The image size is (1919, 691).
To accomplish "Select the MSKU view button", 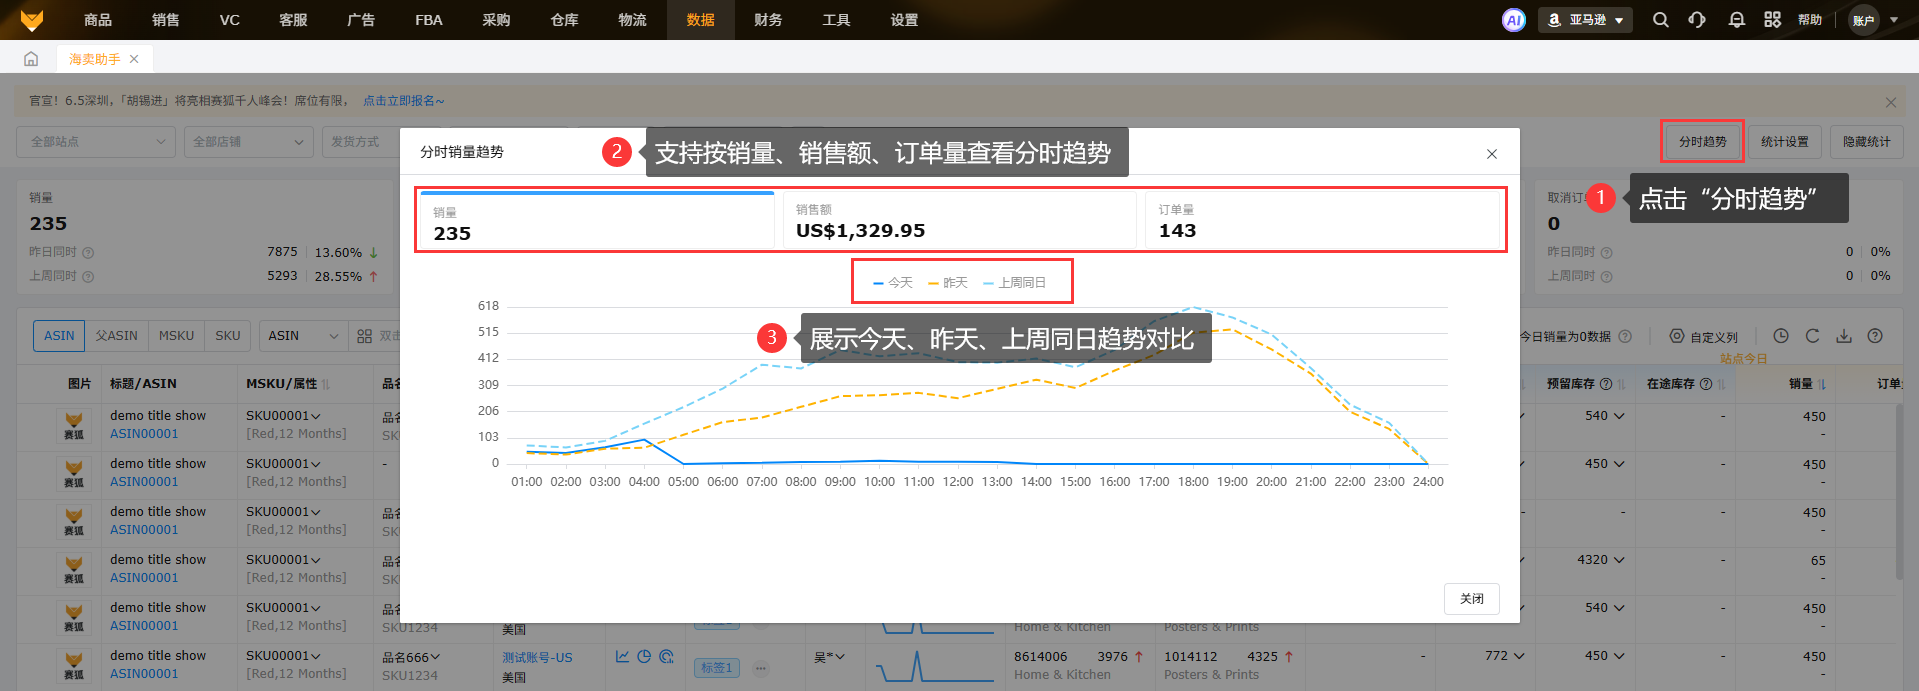I will 177,336.
